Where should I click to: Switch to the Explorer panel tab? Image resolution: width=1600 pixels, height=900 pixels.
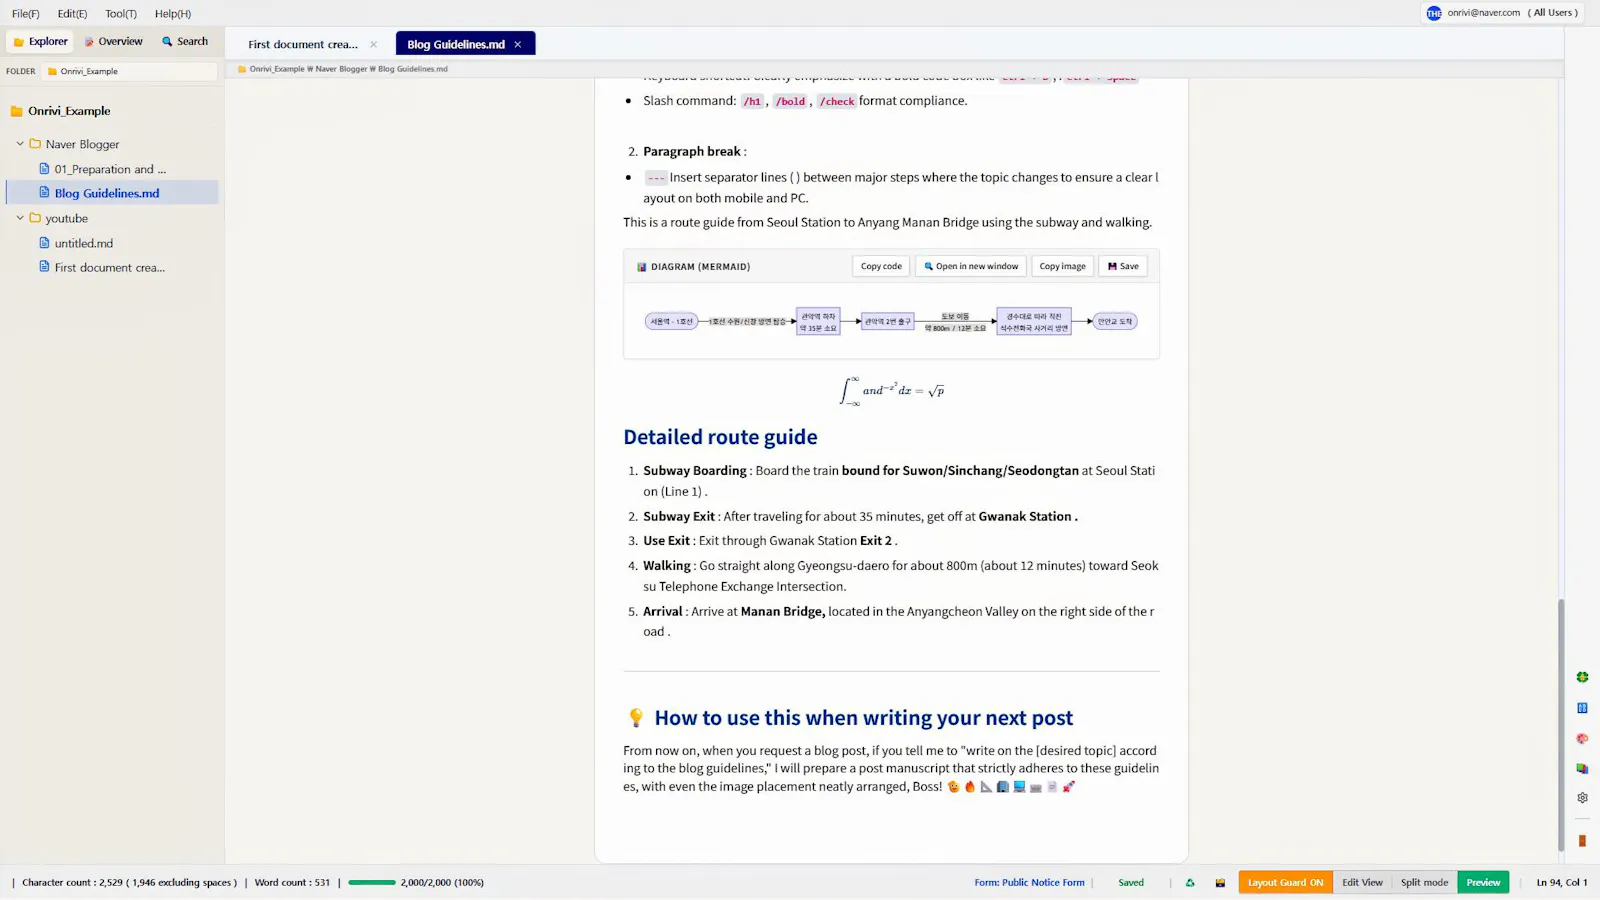click(x=40, y=41)
